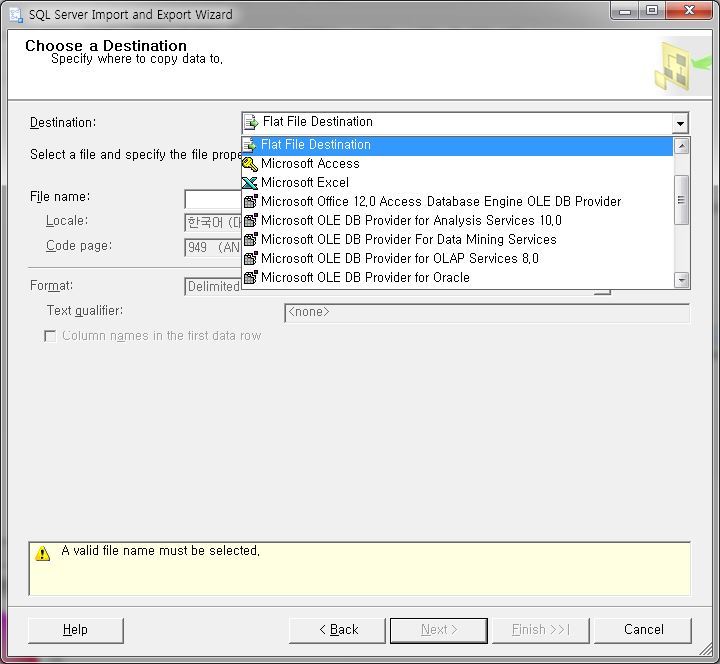The width and height of the screenshot is (720, 664).
Task: Close the SQL Server wizard window
Action: point(689,11)
